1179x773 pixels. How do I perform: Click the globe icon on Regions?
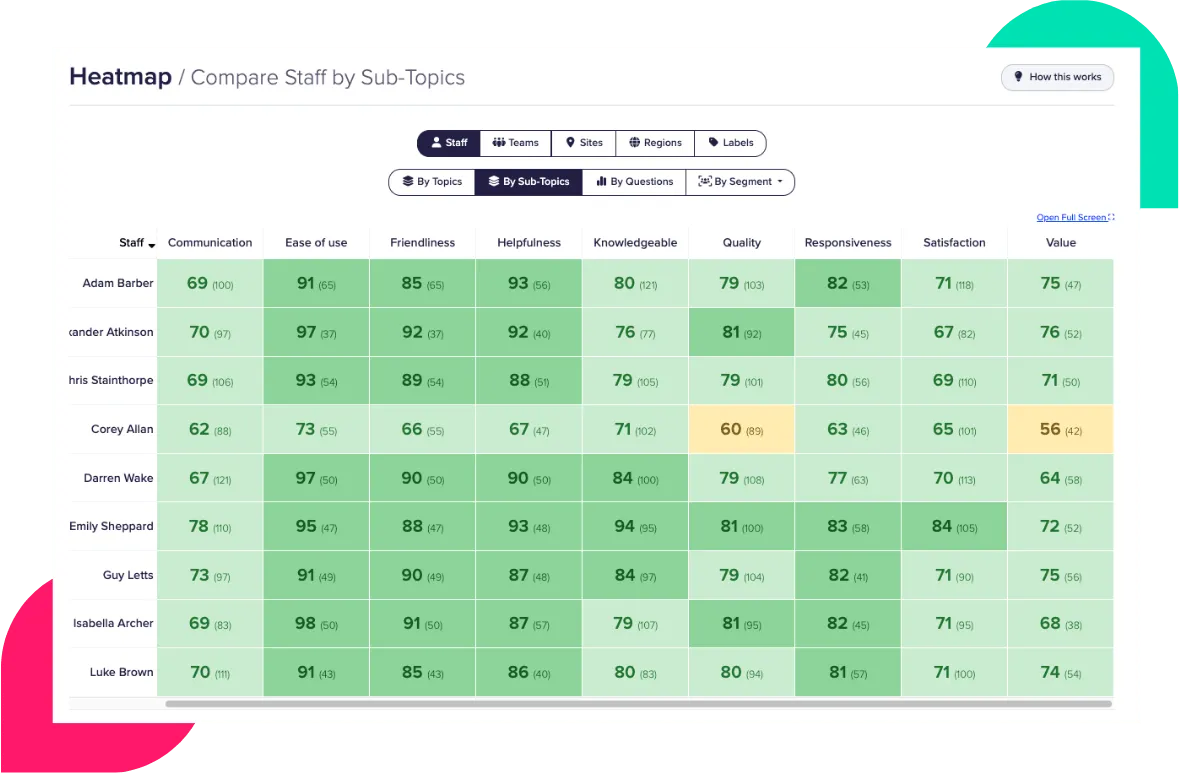coord(634,143)
